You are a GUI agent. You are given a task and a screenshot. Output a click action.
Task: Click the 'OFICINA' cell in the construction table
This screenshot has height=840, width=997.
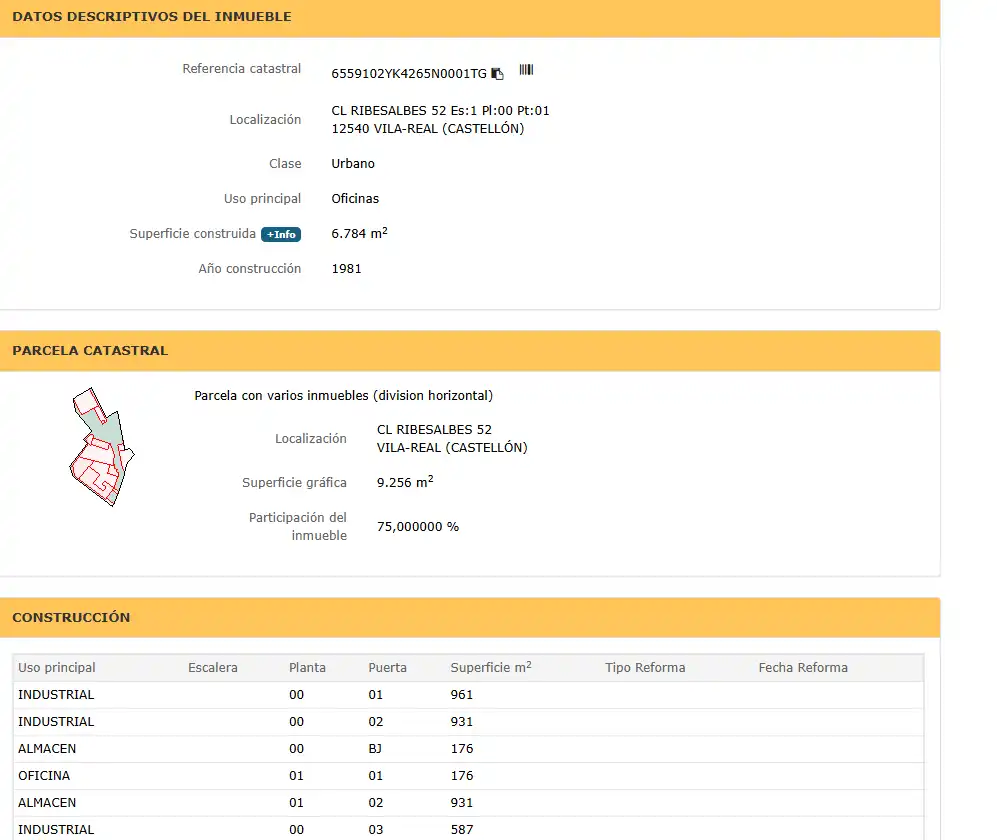coord(44,776)
